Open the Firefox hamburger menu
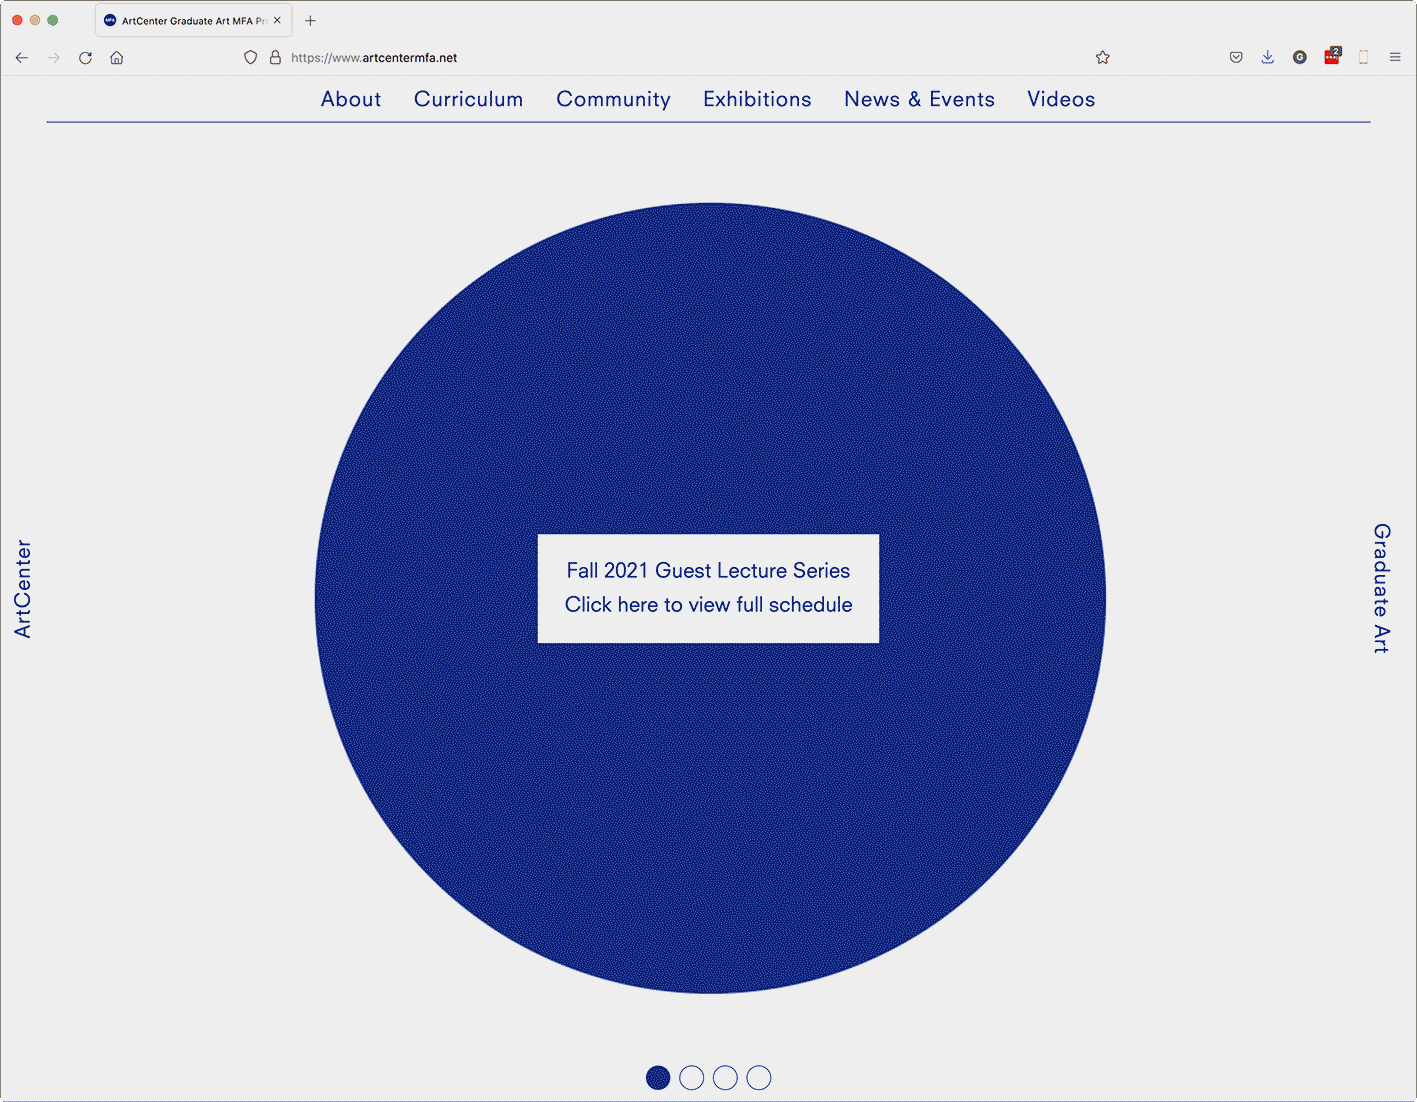 tap(1395, 58)
